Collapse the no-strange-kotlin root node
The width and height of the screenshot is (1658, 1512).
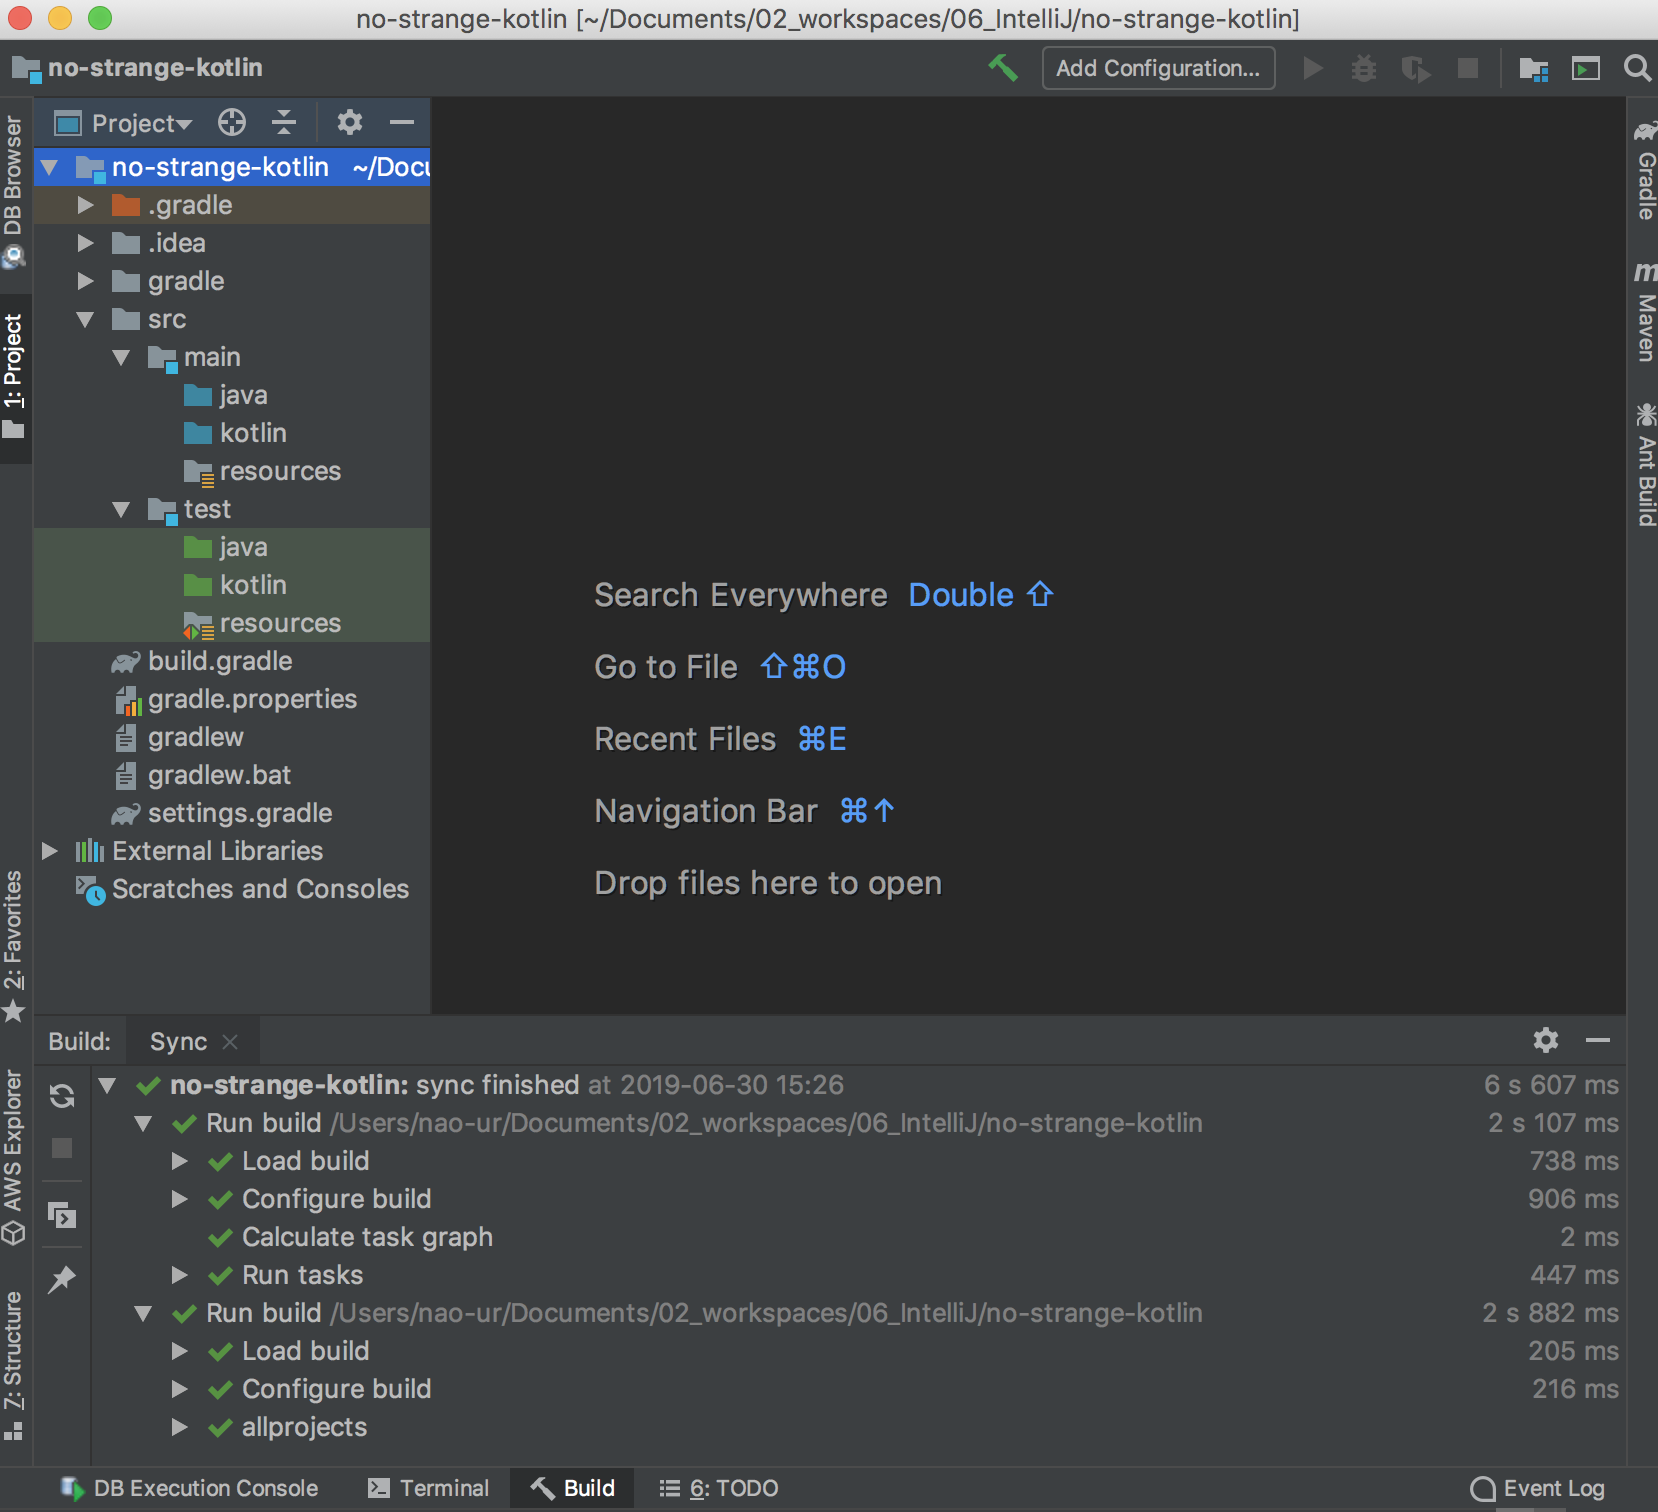click(x=49, y=167)
